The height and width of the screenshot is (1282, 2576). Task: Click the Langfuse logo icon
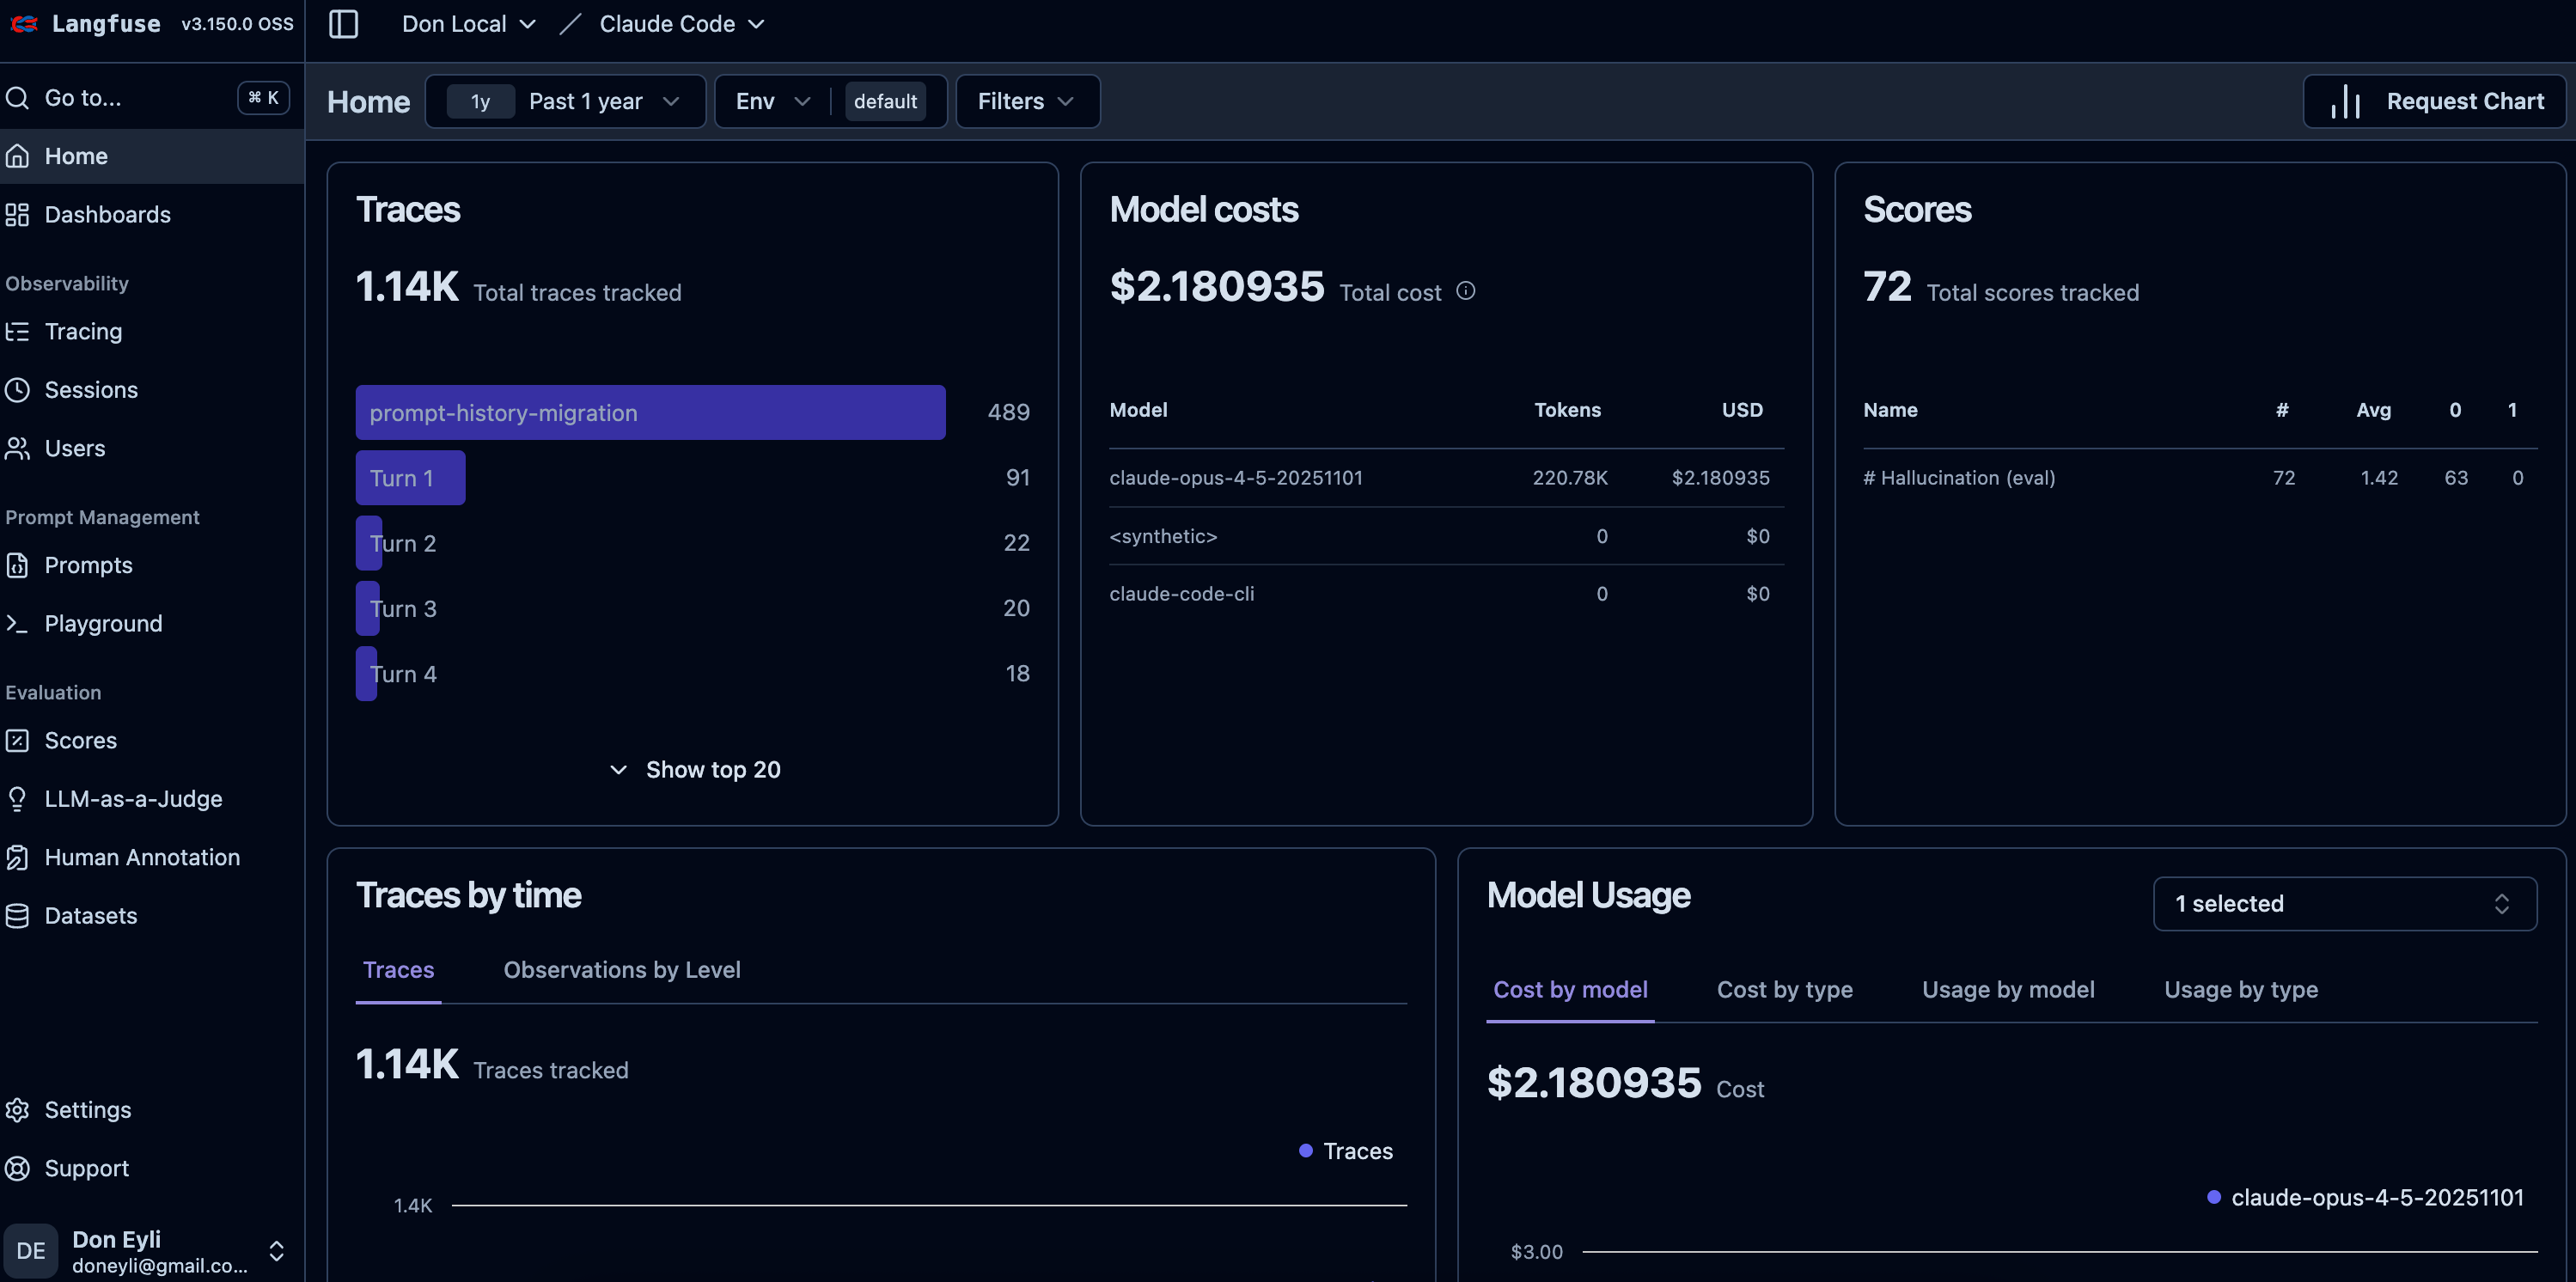point(24,24)
